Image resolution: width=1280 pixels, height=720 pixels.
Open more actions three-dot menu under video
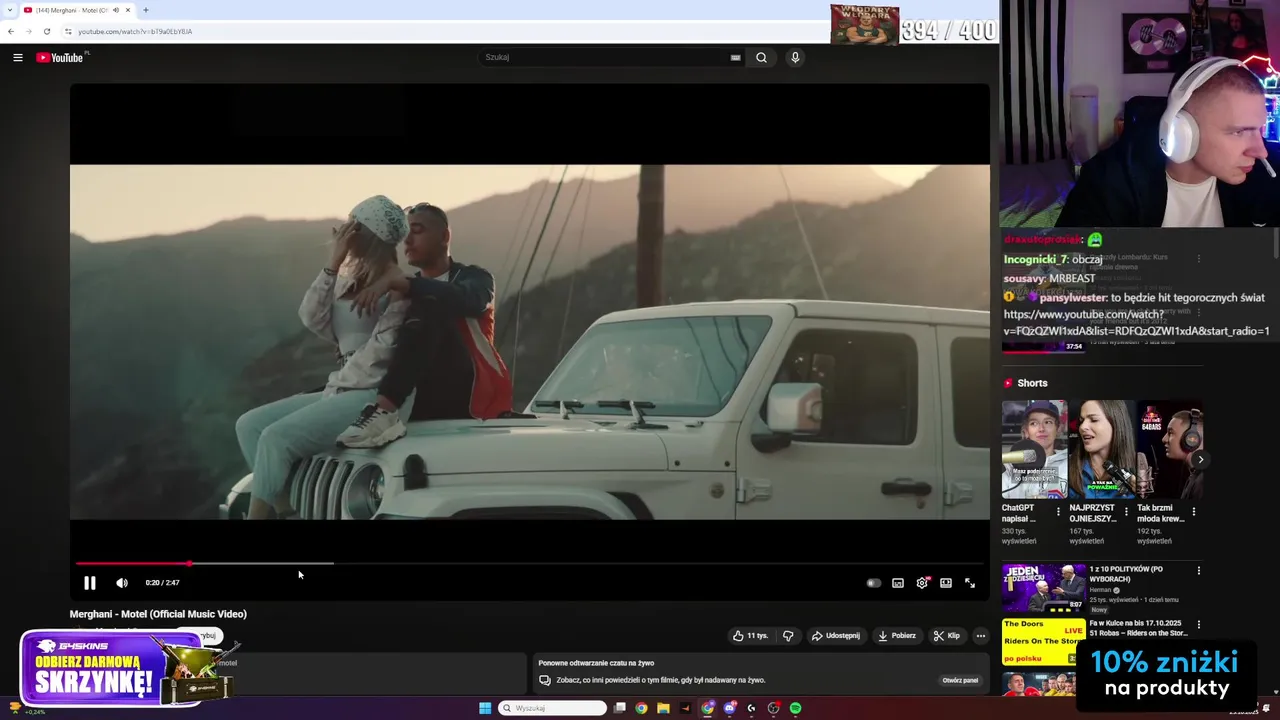[x=981, y=635]
